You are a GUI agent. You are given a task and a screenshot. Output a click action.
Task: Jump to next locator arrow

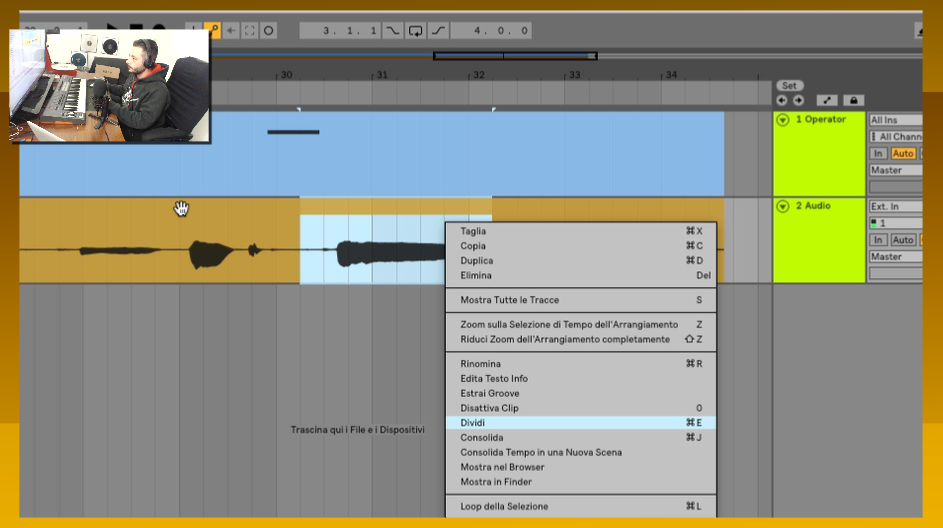tap(798, 100)
